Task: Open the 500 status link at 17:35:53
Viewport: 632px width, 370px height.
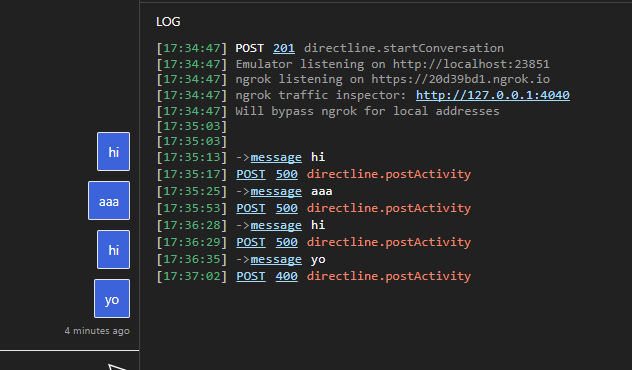Action: click(x=287, y=208)
